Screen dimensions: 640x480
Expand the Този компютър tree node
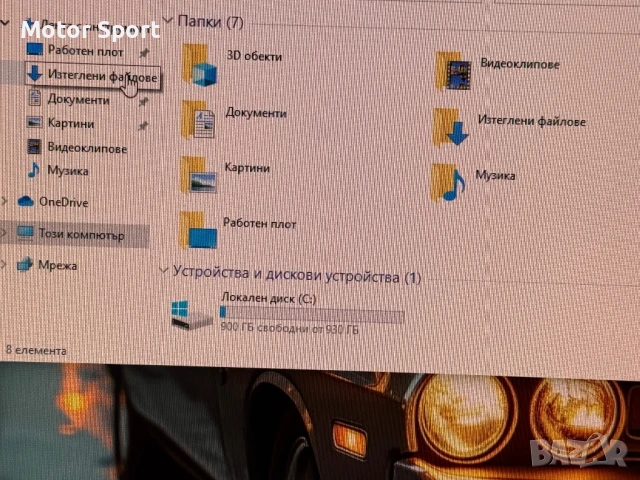click(3, 233)
